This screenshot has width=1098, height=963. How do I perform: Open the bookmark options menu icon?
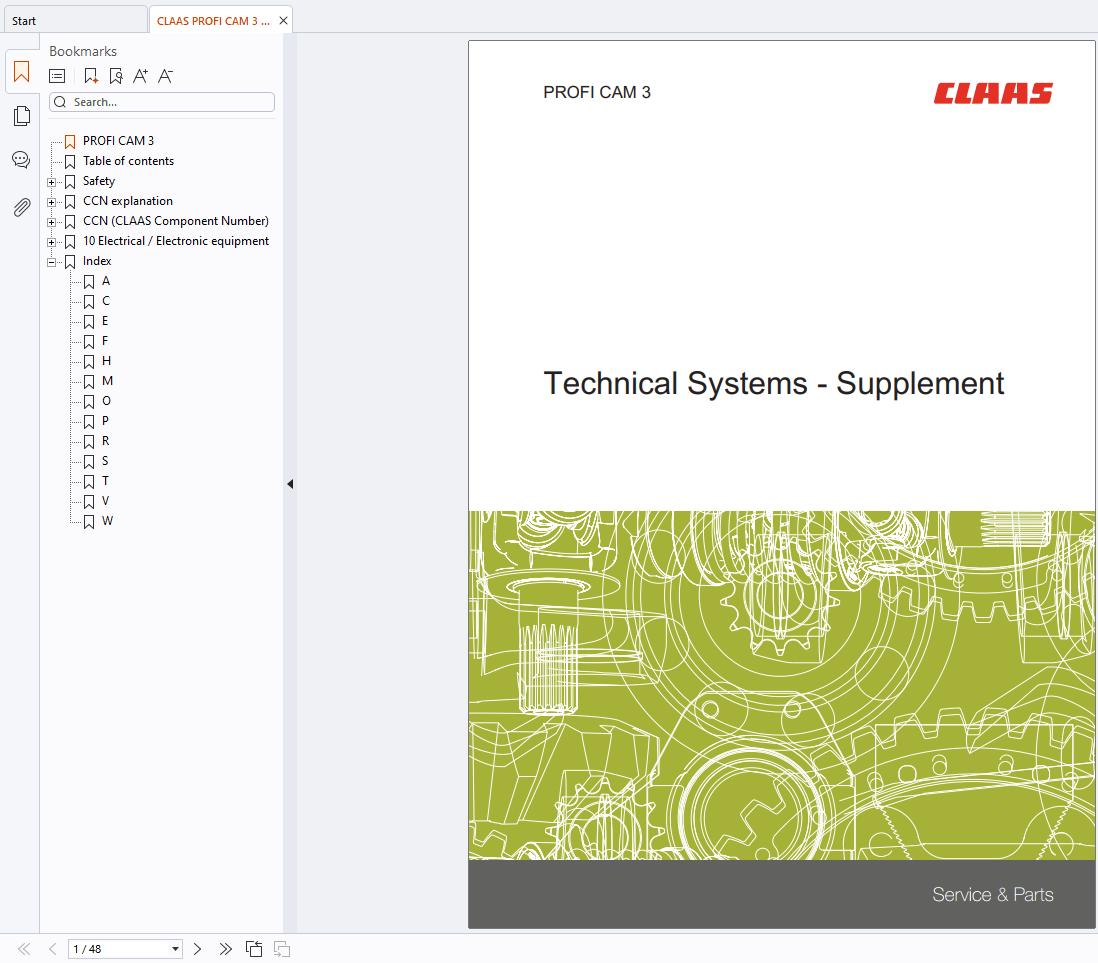point(58,76)
